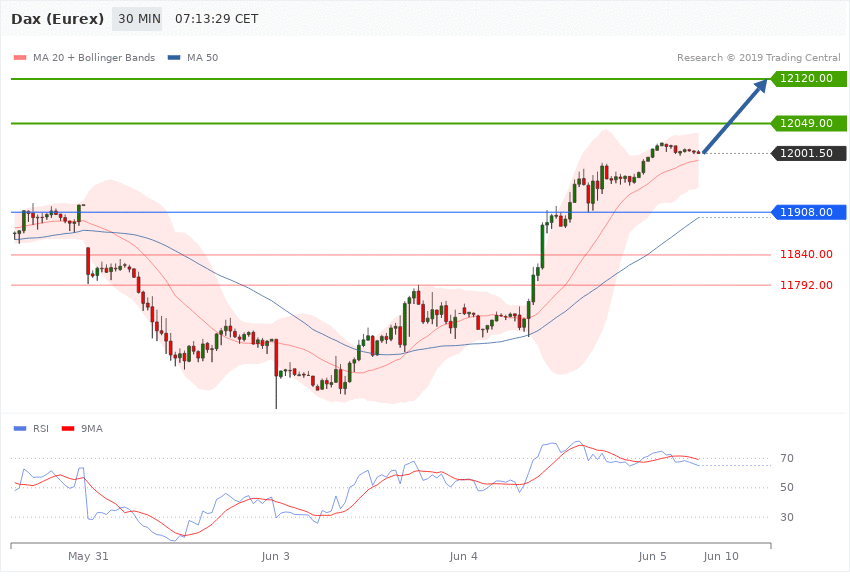Click the 9MA legend label

(x=92, y=429)
